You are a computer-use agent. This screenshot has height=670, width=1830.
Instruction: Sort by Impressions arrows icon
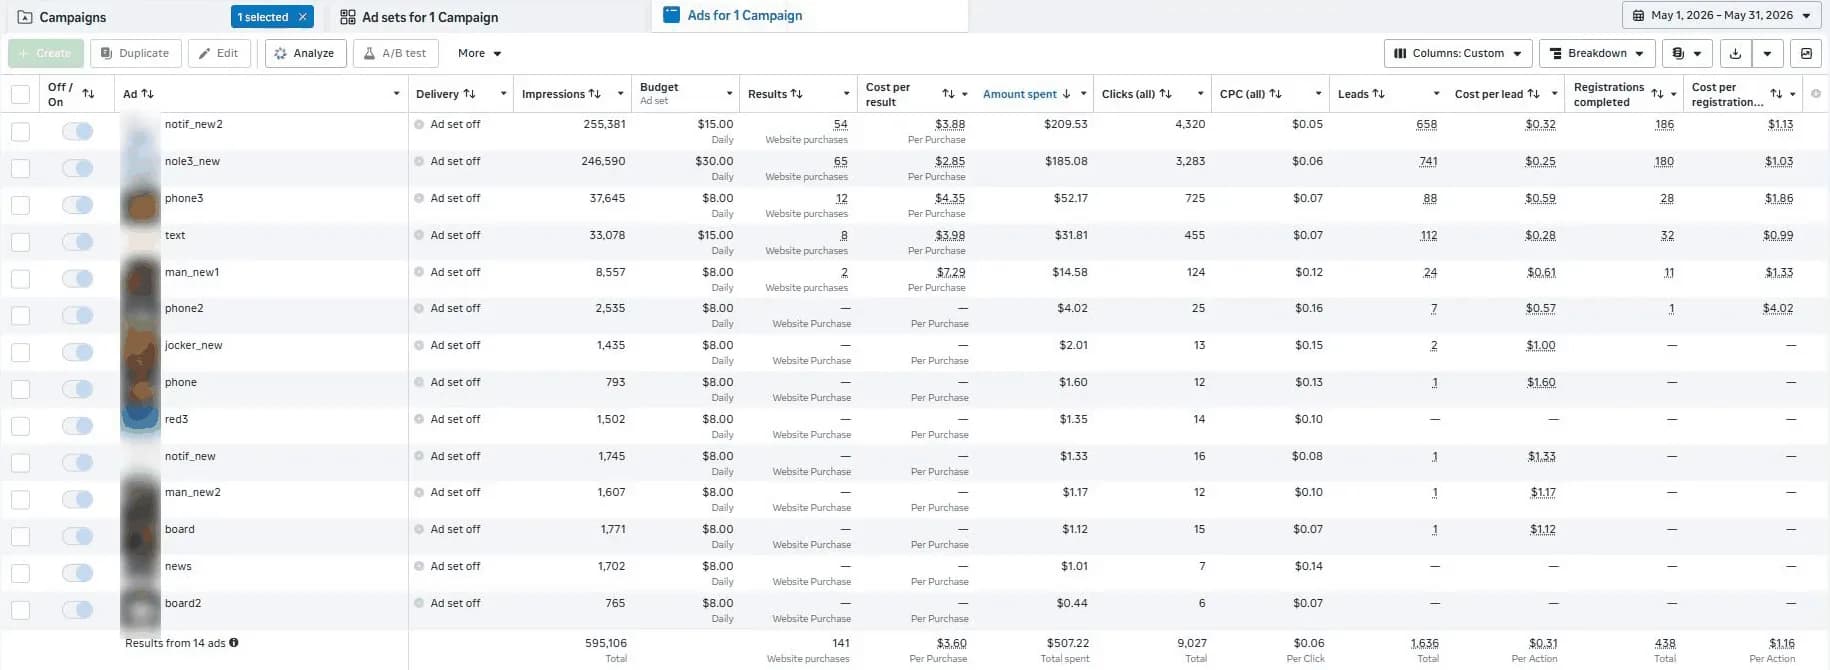[595, 94]
